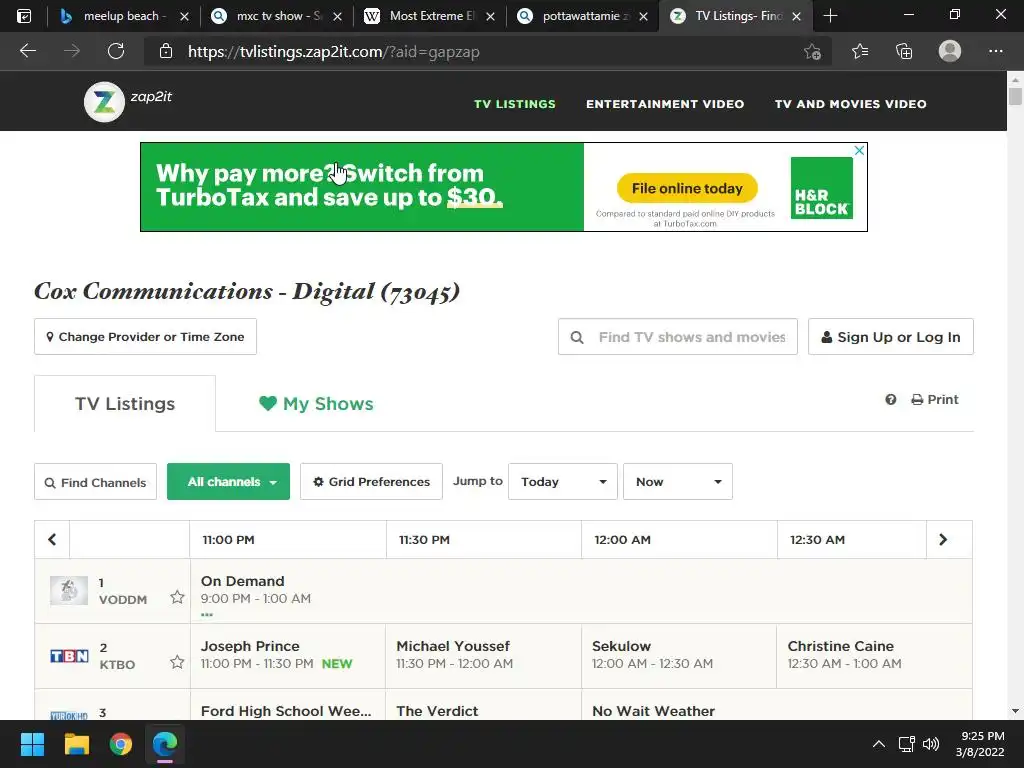Expand the All channels dropdown
1024x768 pixels.
[x=229, y=482]
